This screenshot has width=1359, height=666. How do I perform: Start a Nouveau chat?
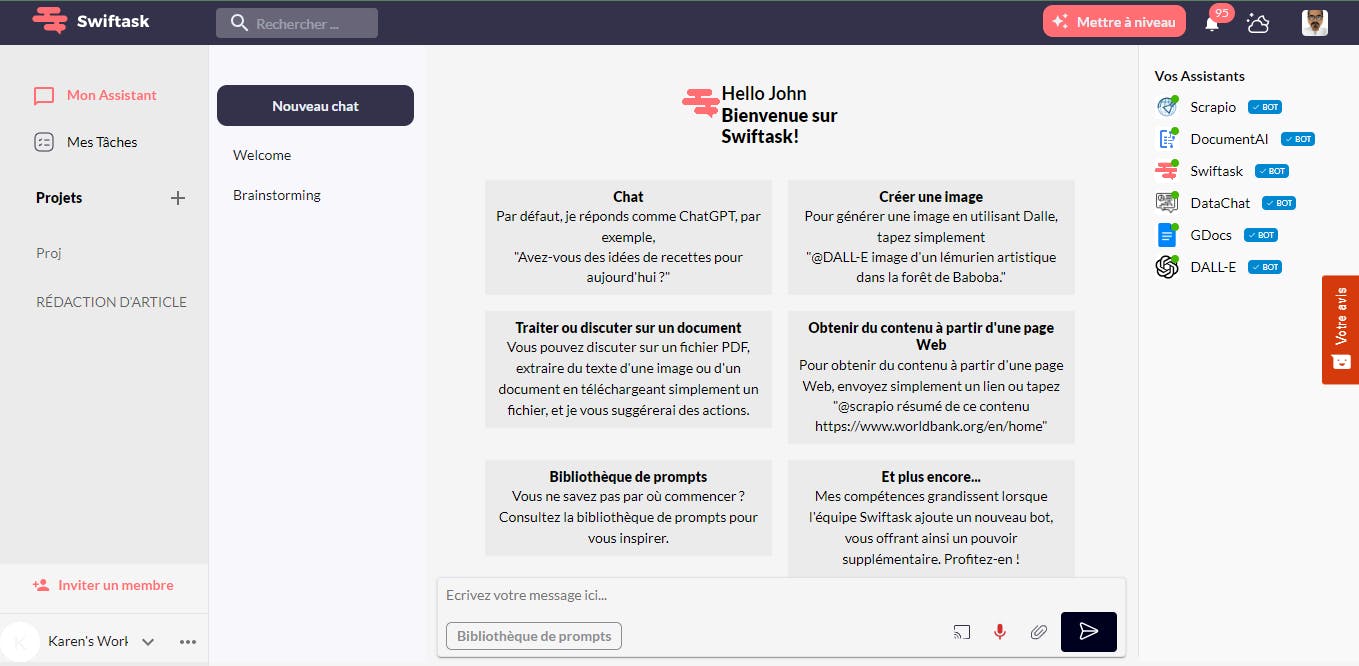[x=315, y=106]
